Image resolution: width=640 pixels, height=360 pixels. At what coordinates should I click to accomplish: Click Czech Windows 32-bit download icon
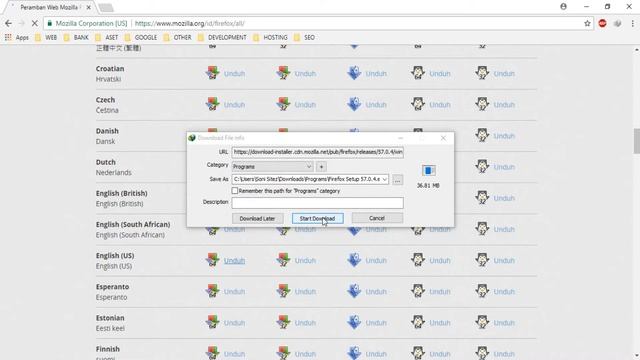tap(283, 104)
